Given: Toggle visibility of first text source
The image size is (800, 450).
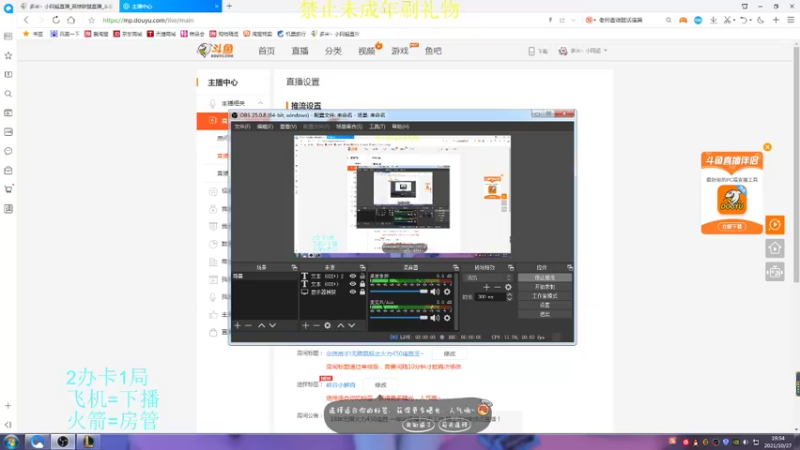Looking at the screenshot, I should [353, 276].
